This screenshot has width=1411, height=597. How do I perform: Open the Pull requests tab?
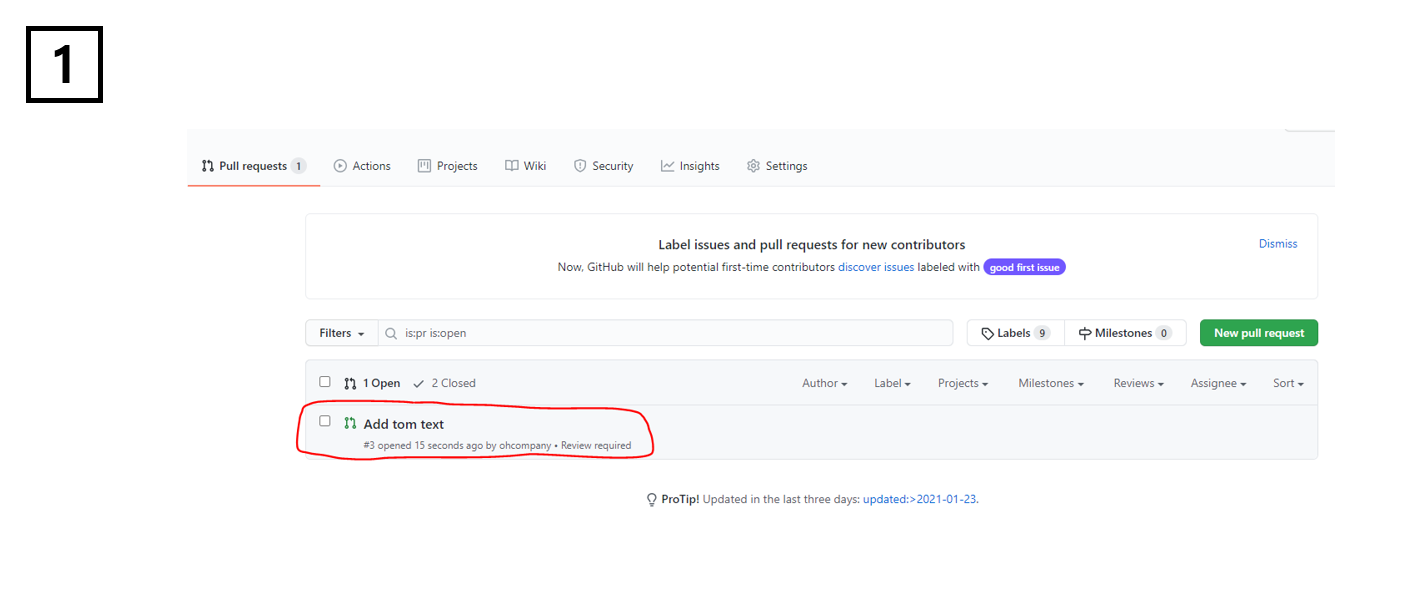coord(253,166)
